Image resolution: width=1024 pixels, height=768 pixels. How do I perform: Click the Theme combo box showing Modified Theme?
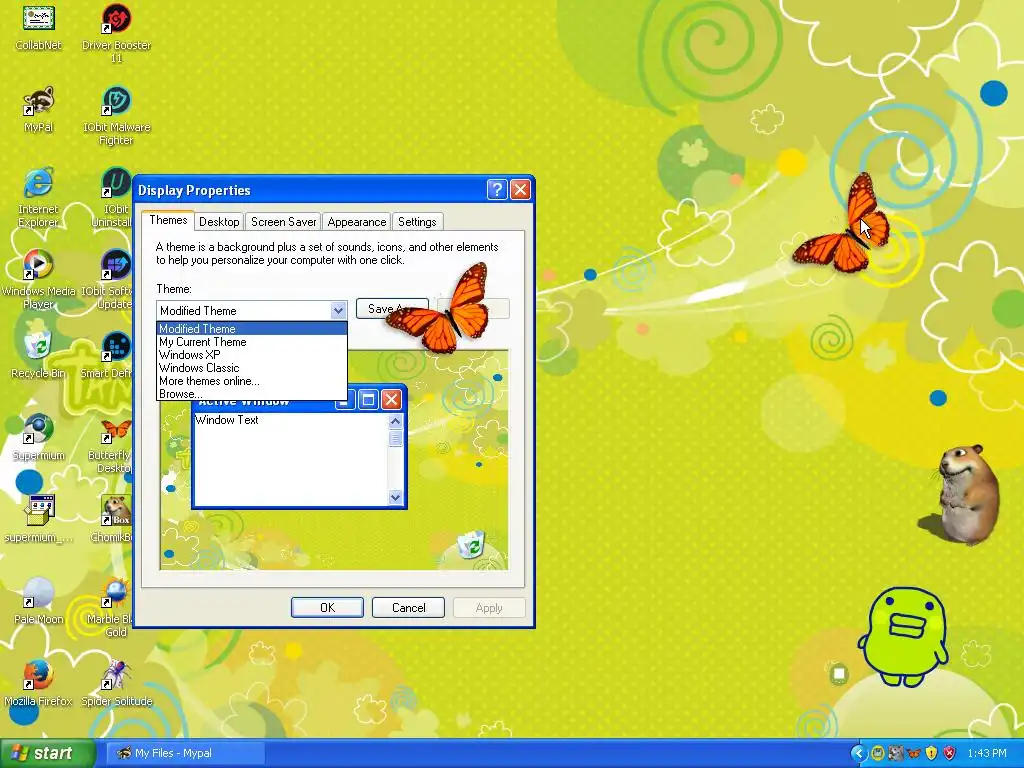pyautogui.click(x=251, y=310)
